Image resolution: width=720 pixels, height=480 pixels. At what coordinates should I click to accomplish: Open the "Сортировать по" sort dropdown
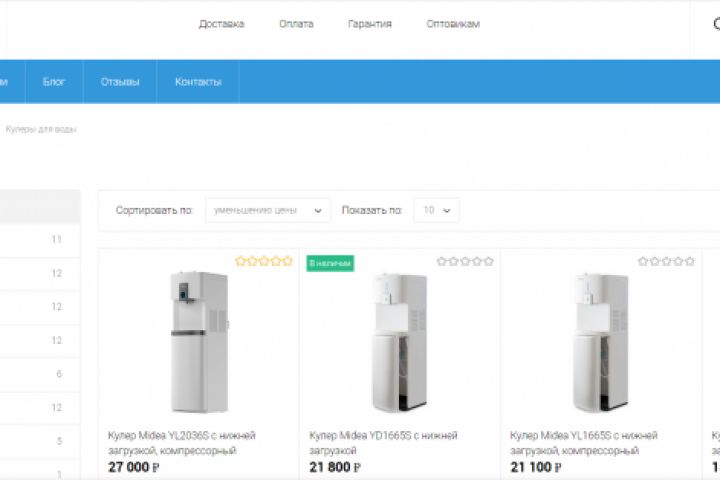click(267, 210)
